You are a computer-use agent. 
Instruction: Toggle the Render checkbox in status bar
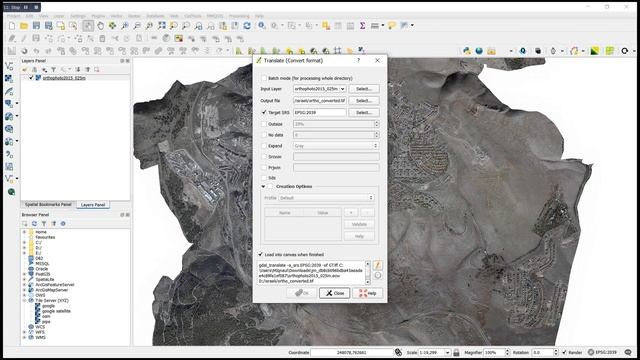[564, 352]
